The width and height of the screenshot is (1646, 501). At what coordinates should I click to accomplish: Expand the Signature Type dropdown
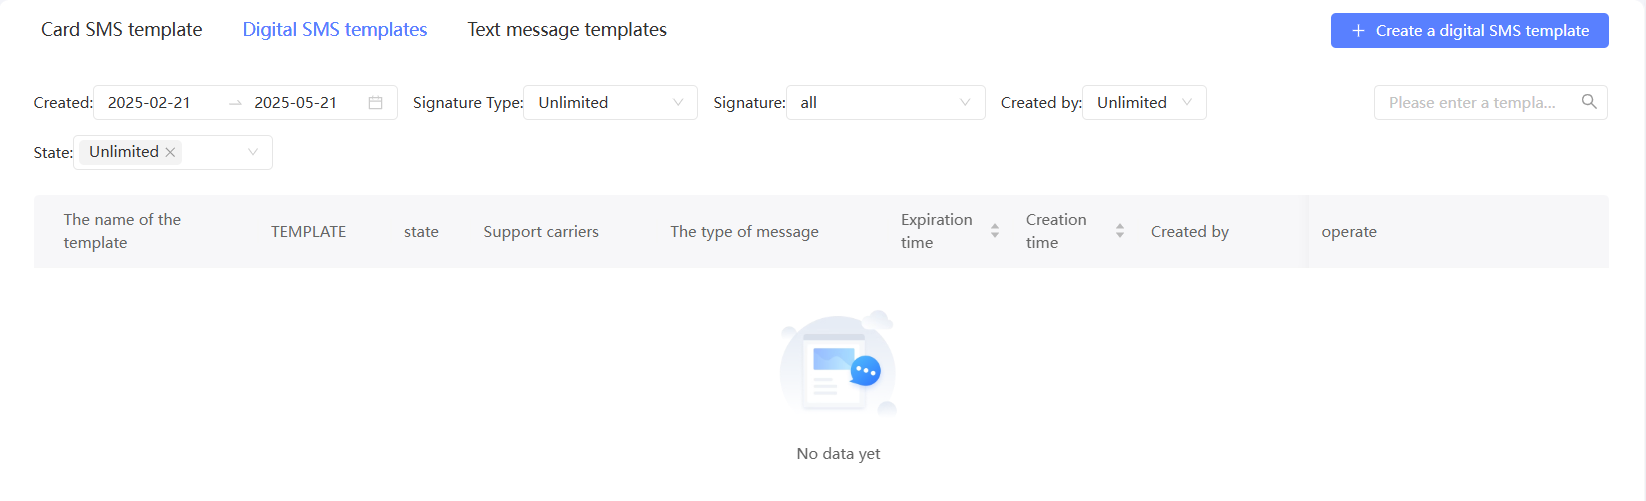610,102
